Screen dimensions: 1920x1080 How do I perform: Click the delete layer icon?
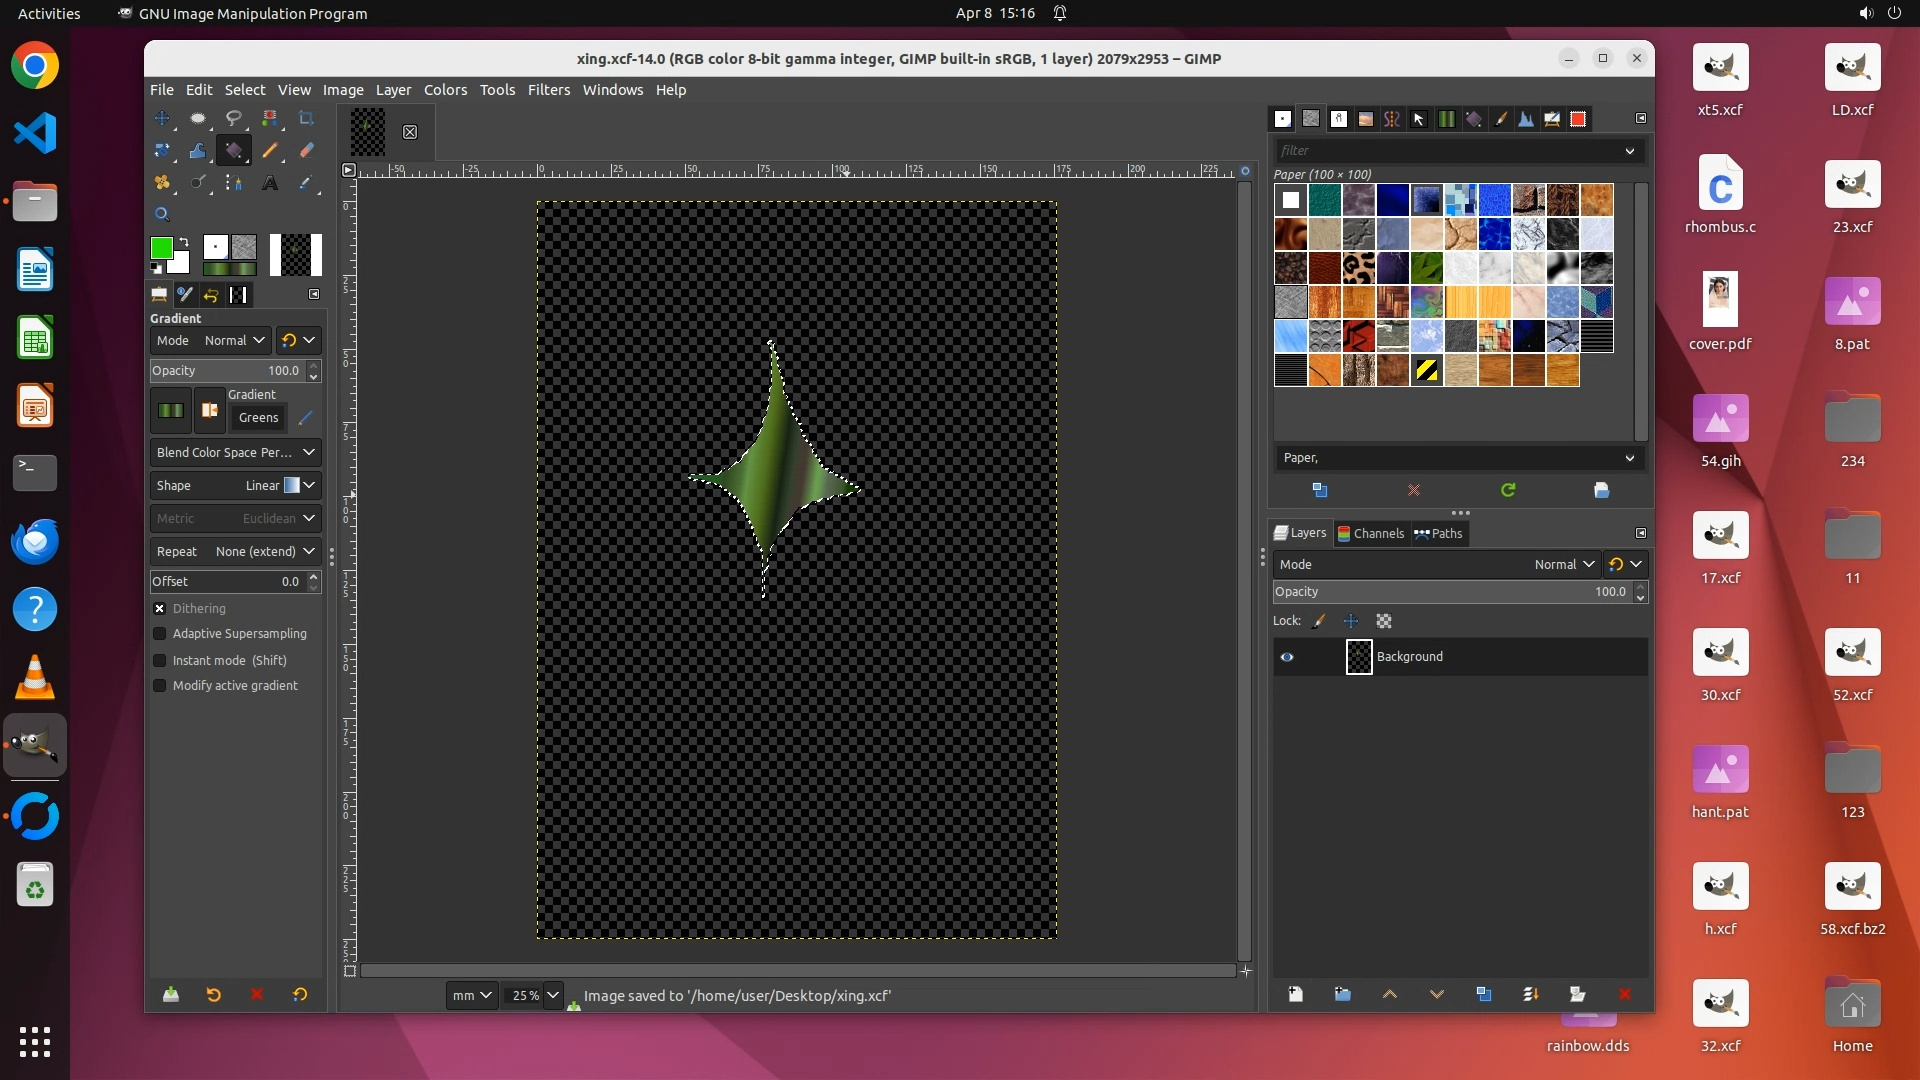point(1624,994)
